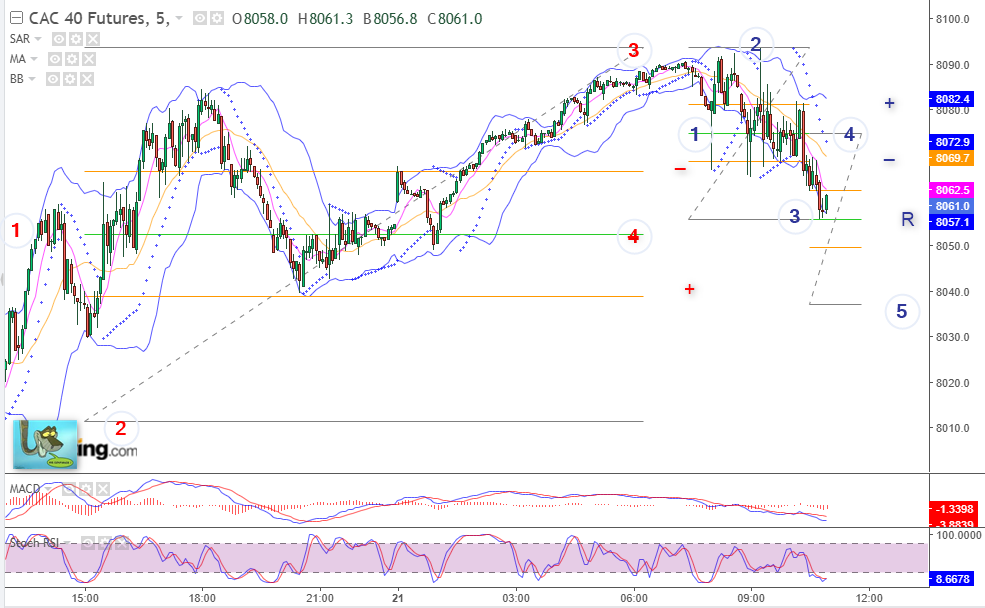Remove the SAR indicator
The height and width of the screenshot is (608, 985).
pyautogui.click(x=92, y=40)
